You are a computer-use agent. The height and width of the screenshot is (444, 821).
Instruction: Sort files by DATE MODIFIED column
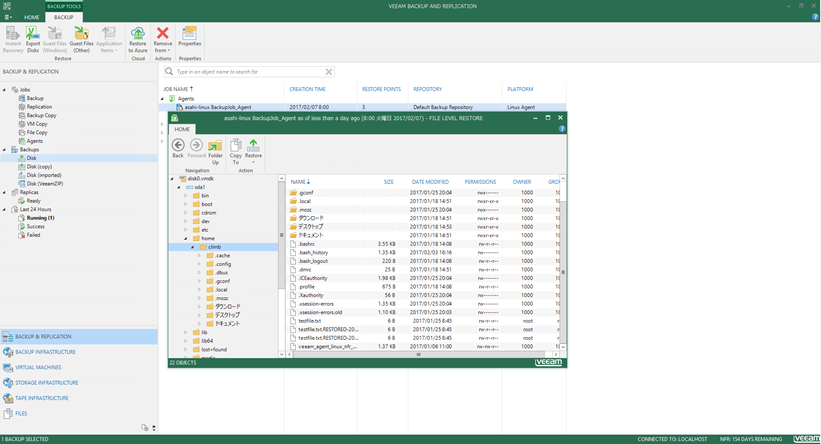[x=430, y=182]
